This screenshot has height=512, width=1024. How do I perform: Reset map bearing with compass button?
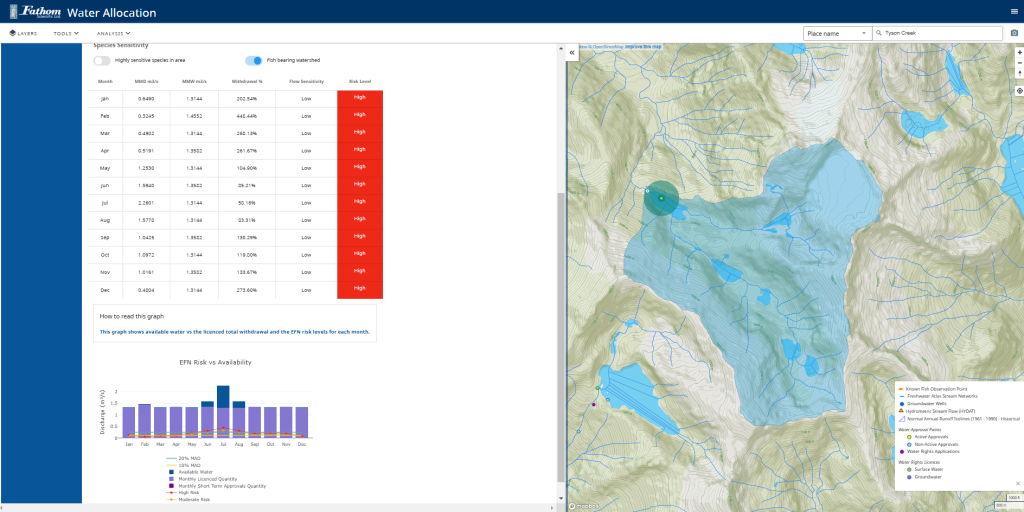1019,74
